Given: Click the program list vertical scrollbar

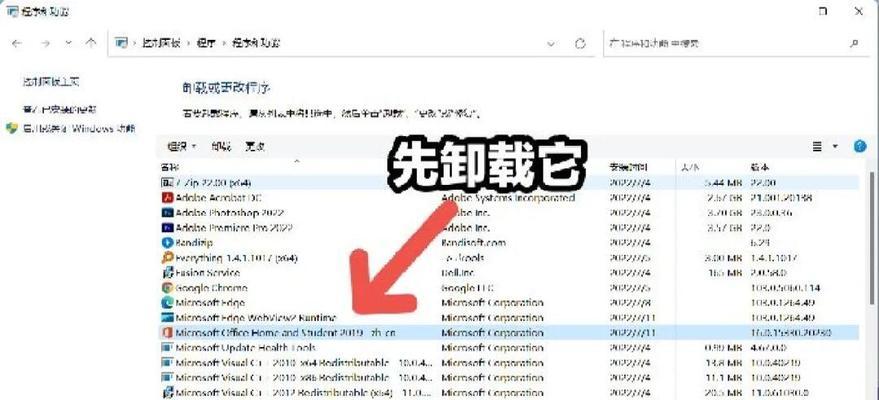Looking at the screenshot, I should click(874, 238).
